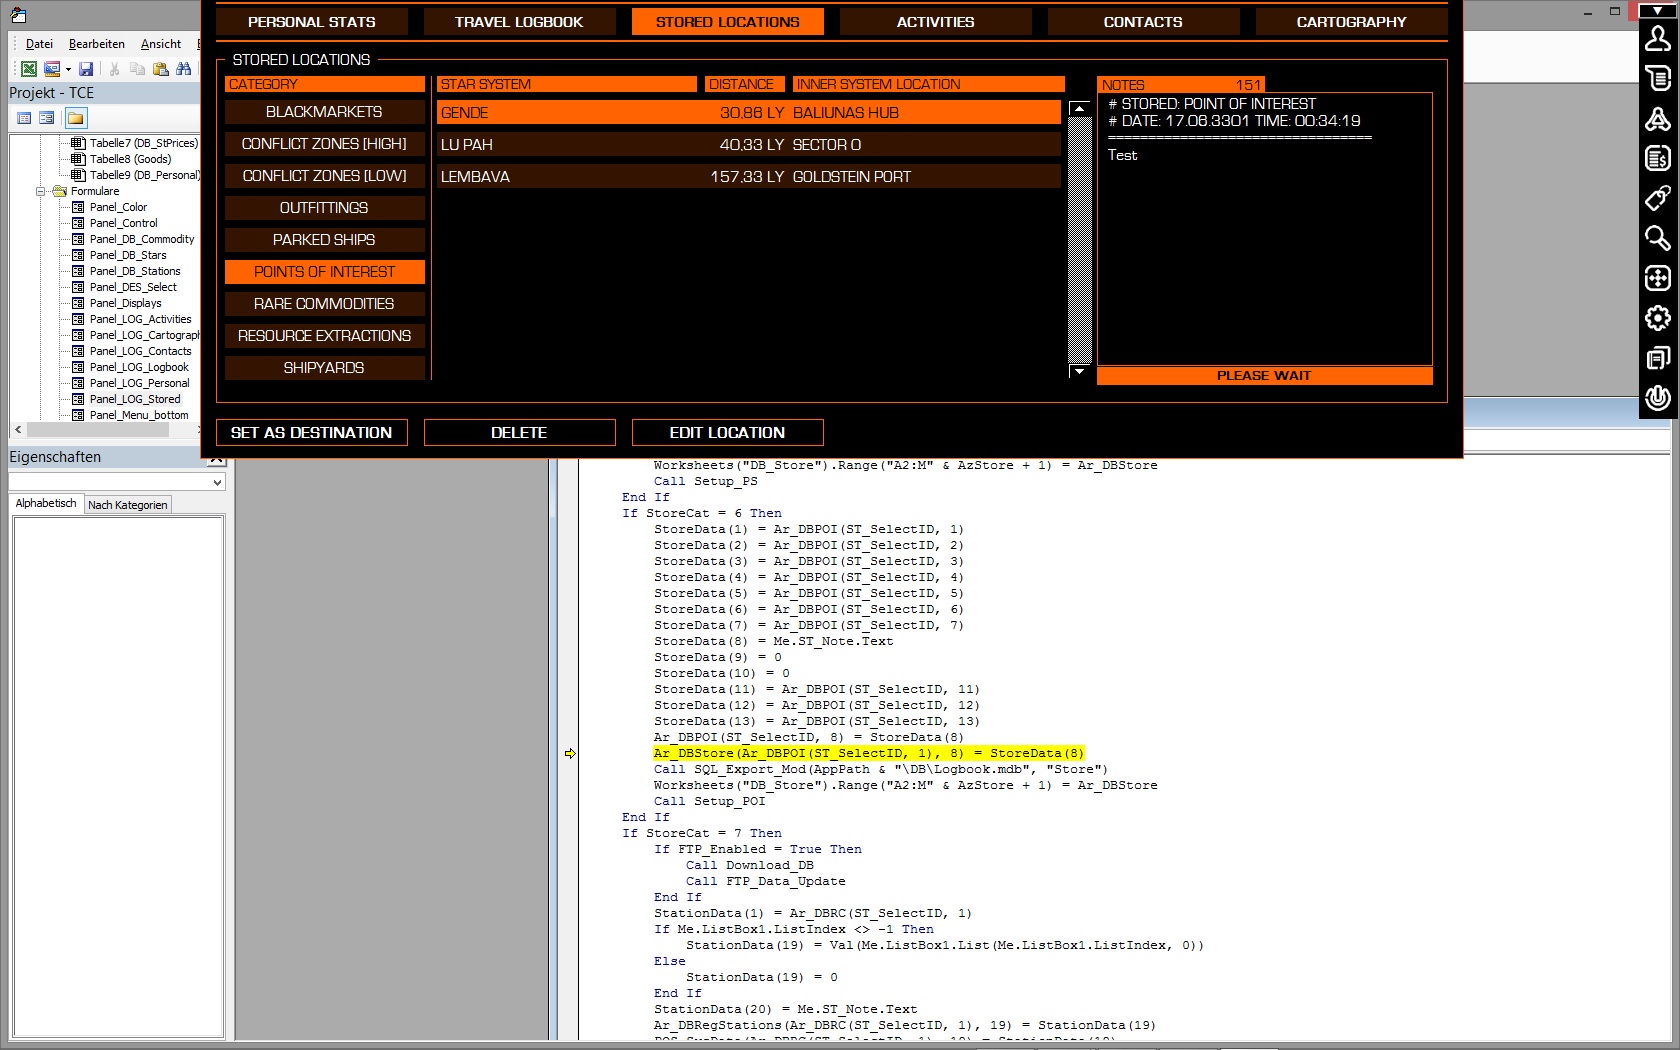The height and width of the screenshot is (1050, 1680).
Task: Click the locations list scroll up arrow
Action: point(1079,108)
